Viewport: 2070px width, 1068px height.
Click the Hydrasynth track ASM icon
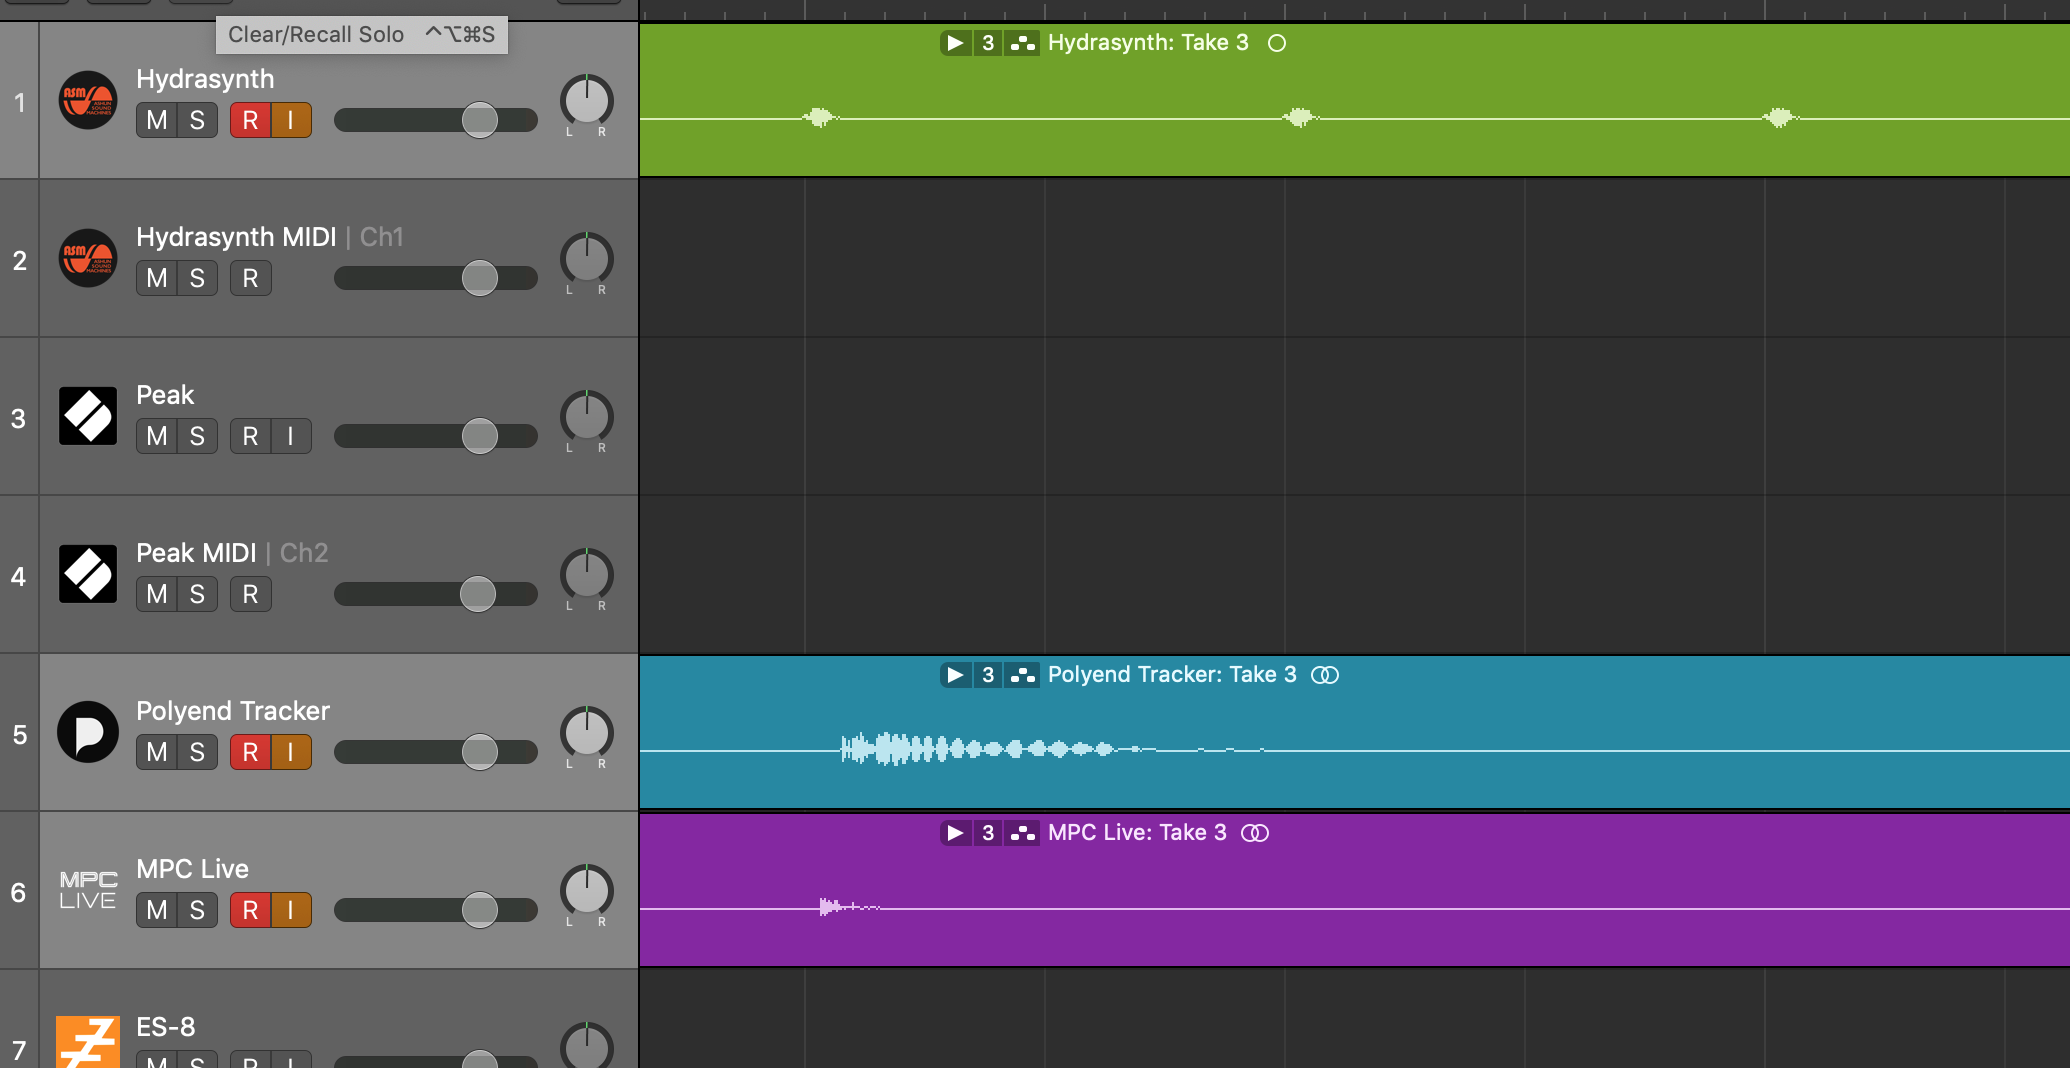click(88, 101)
